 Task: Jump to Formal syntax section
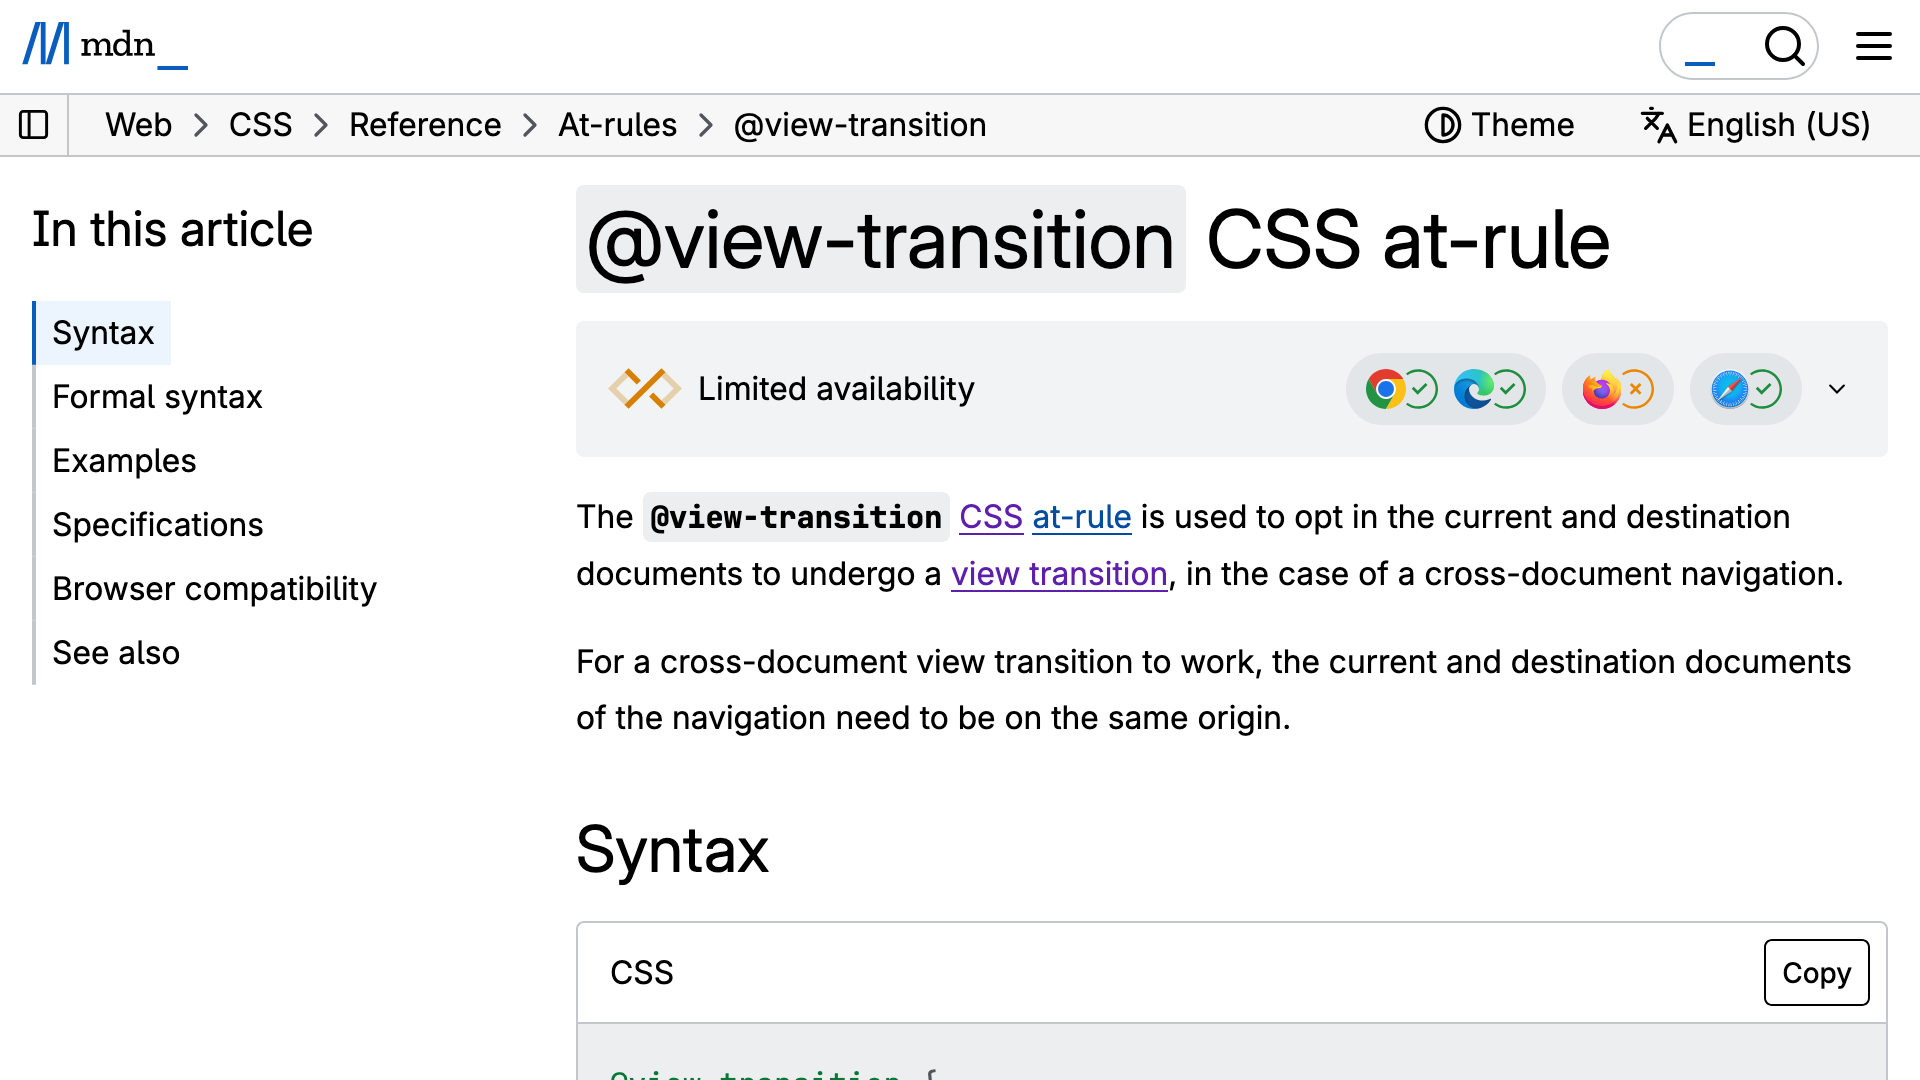157,397
